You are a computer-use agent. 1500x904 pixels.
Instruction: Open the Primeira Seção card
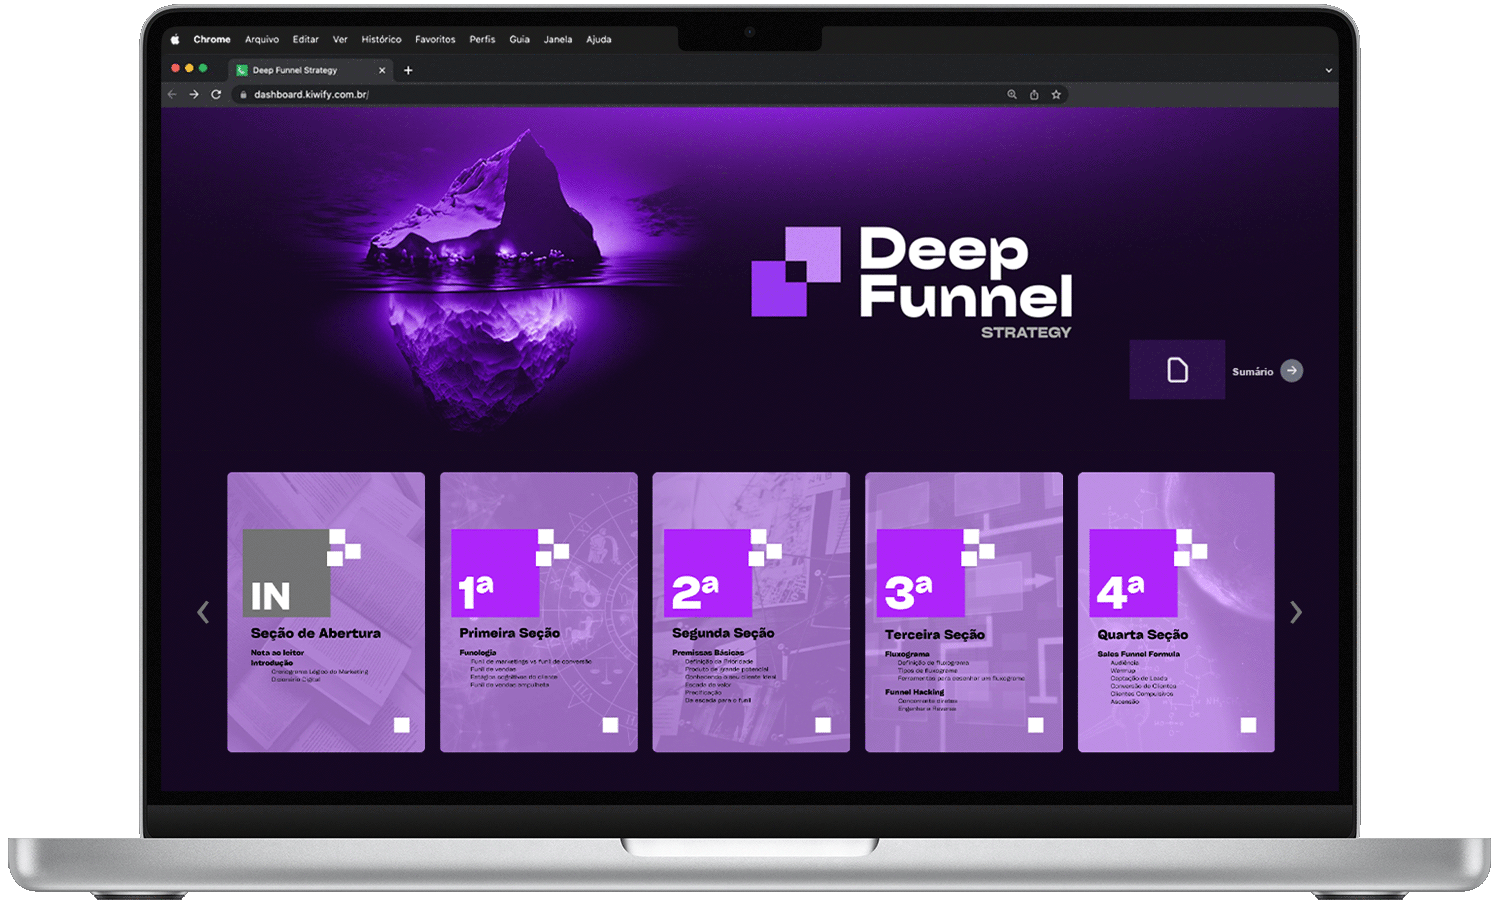coord(539,612)
